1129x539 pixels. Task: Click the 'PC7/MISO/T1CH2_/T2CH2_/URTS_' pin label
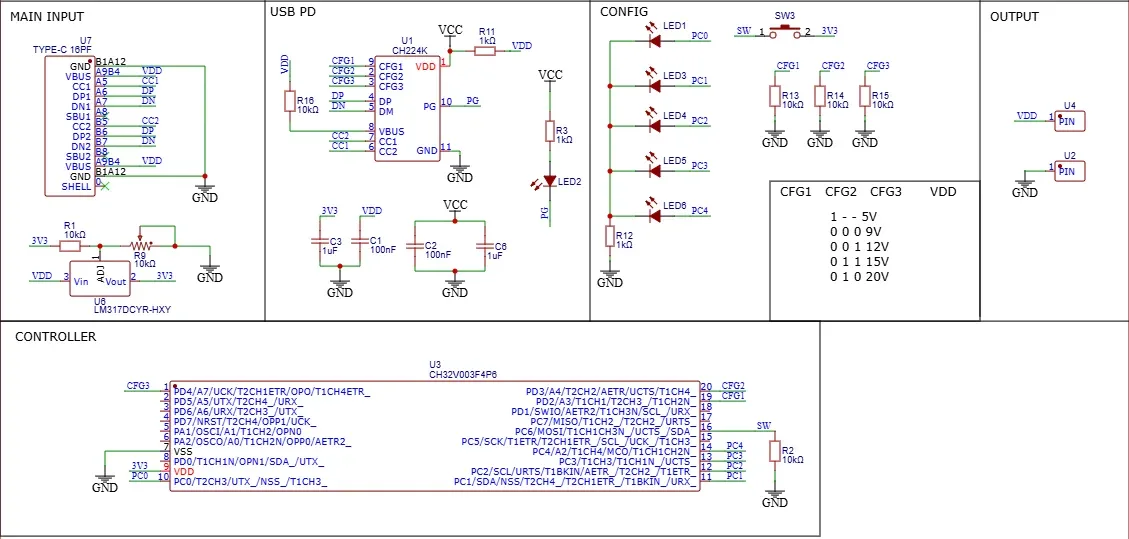pyautogui.click(x=613, y=421)
